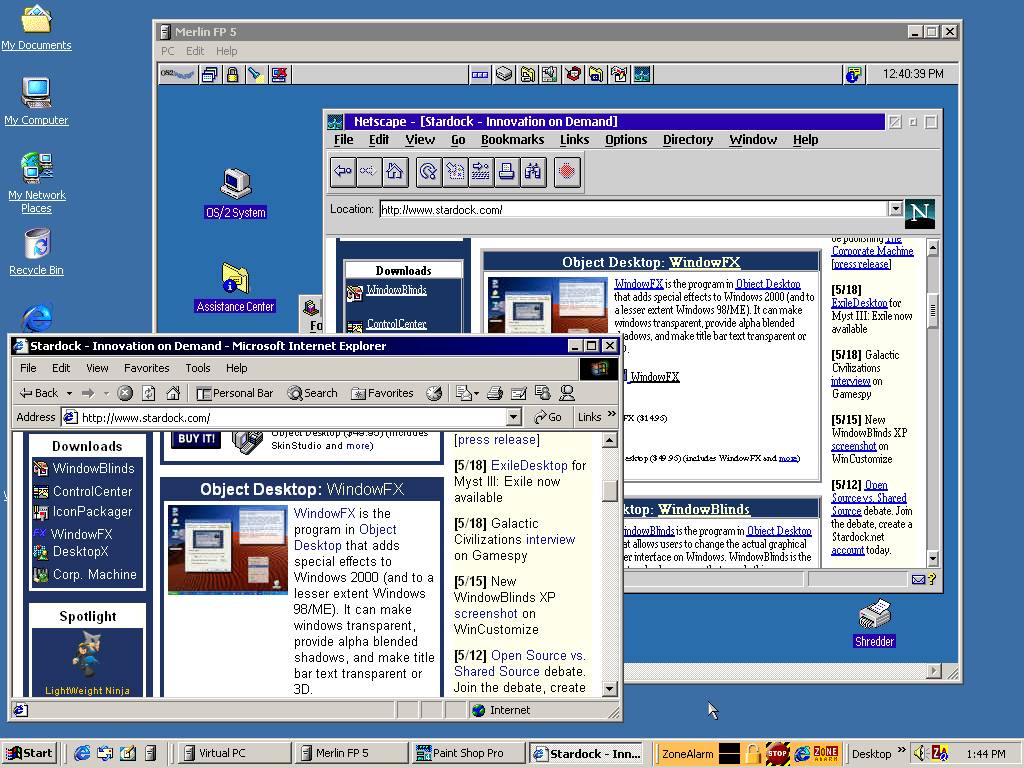Click the Virtual PC taskbar button
This screenshot has height=768, width=1024.
233,754
